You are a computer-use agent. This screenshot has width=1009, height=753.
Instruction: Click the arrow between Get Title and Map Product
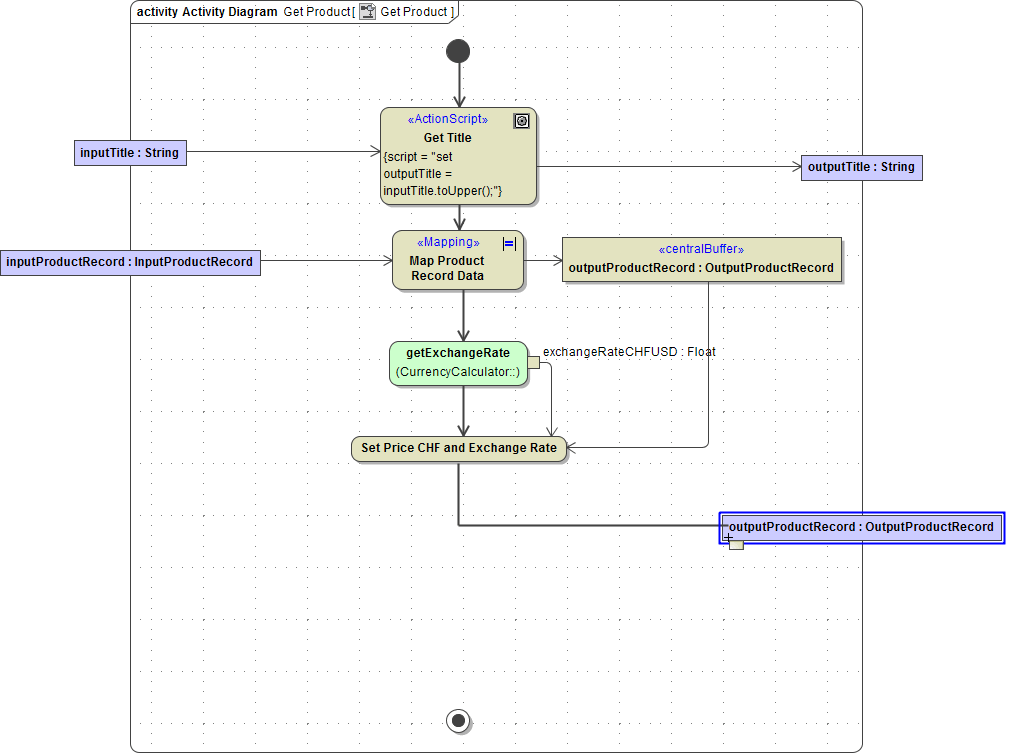point(458,220)
